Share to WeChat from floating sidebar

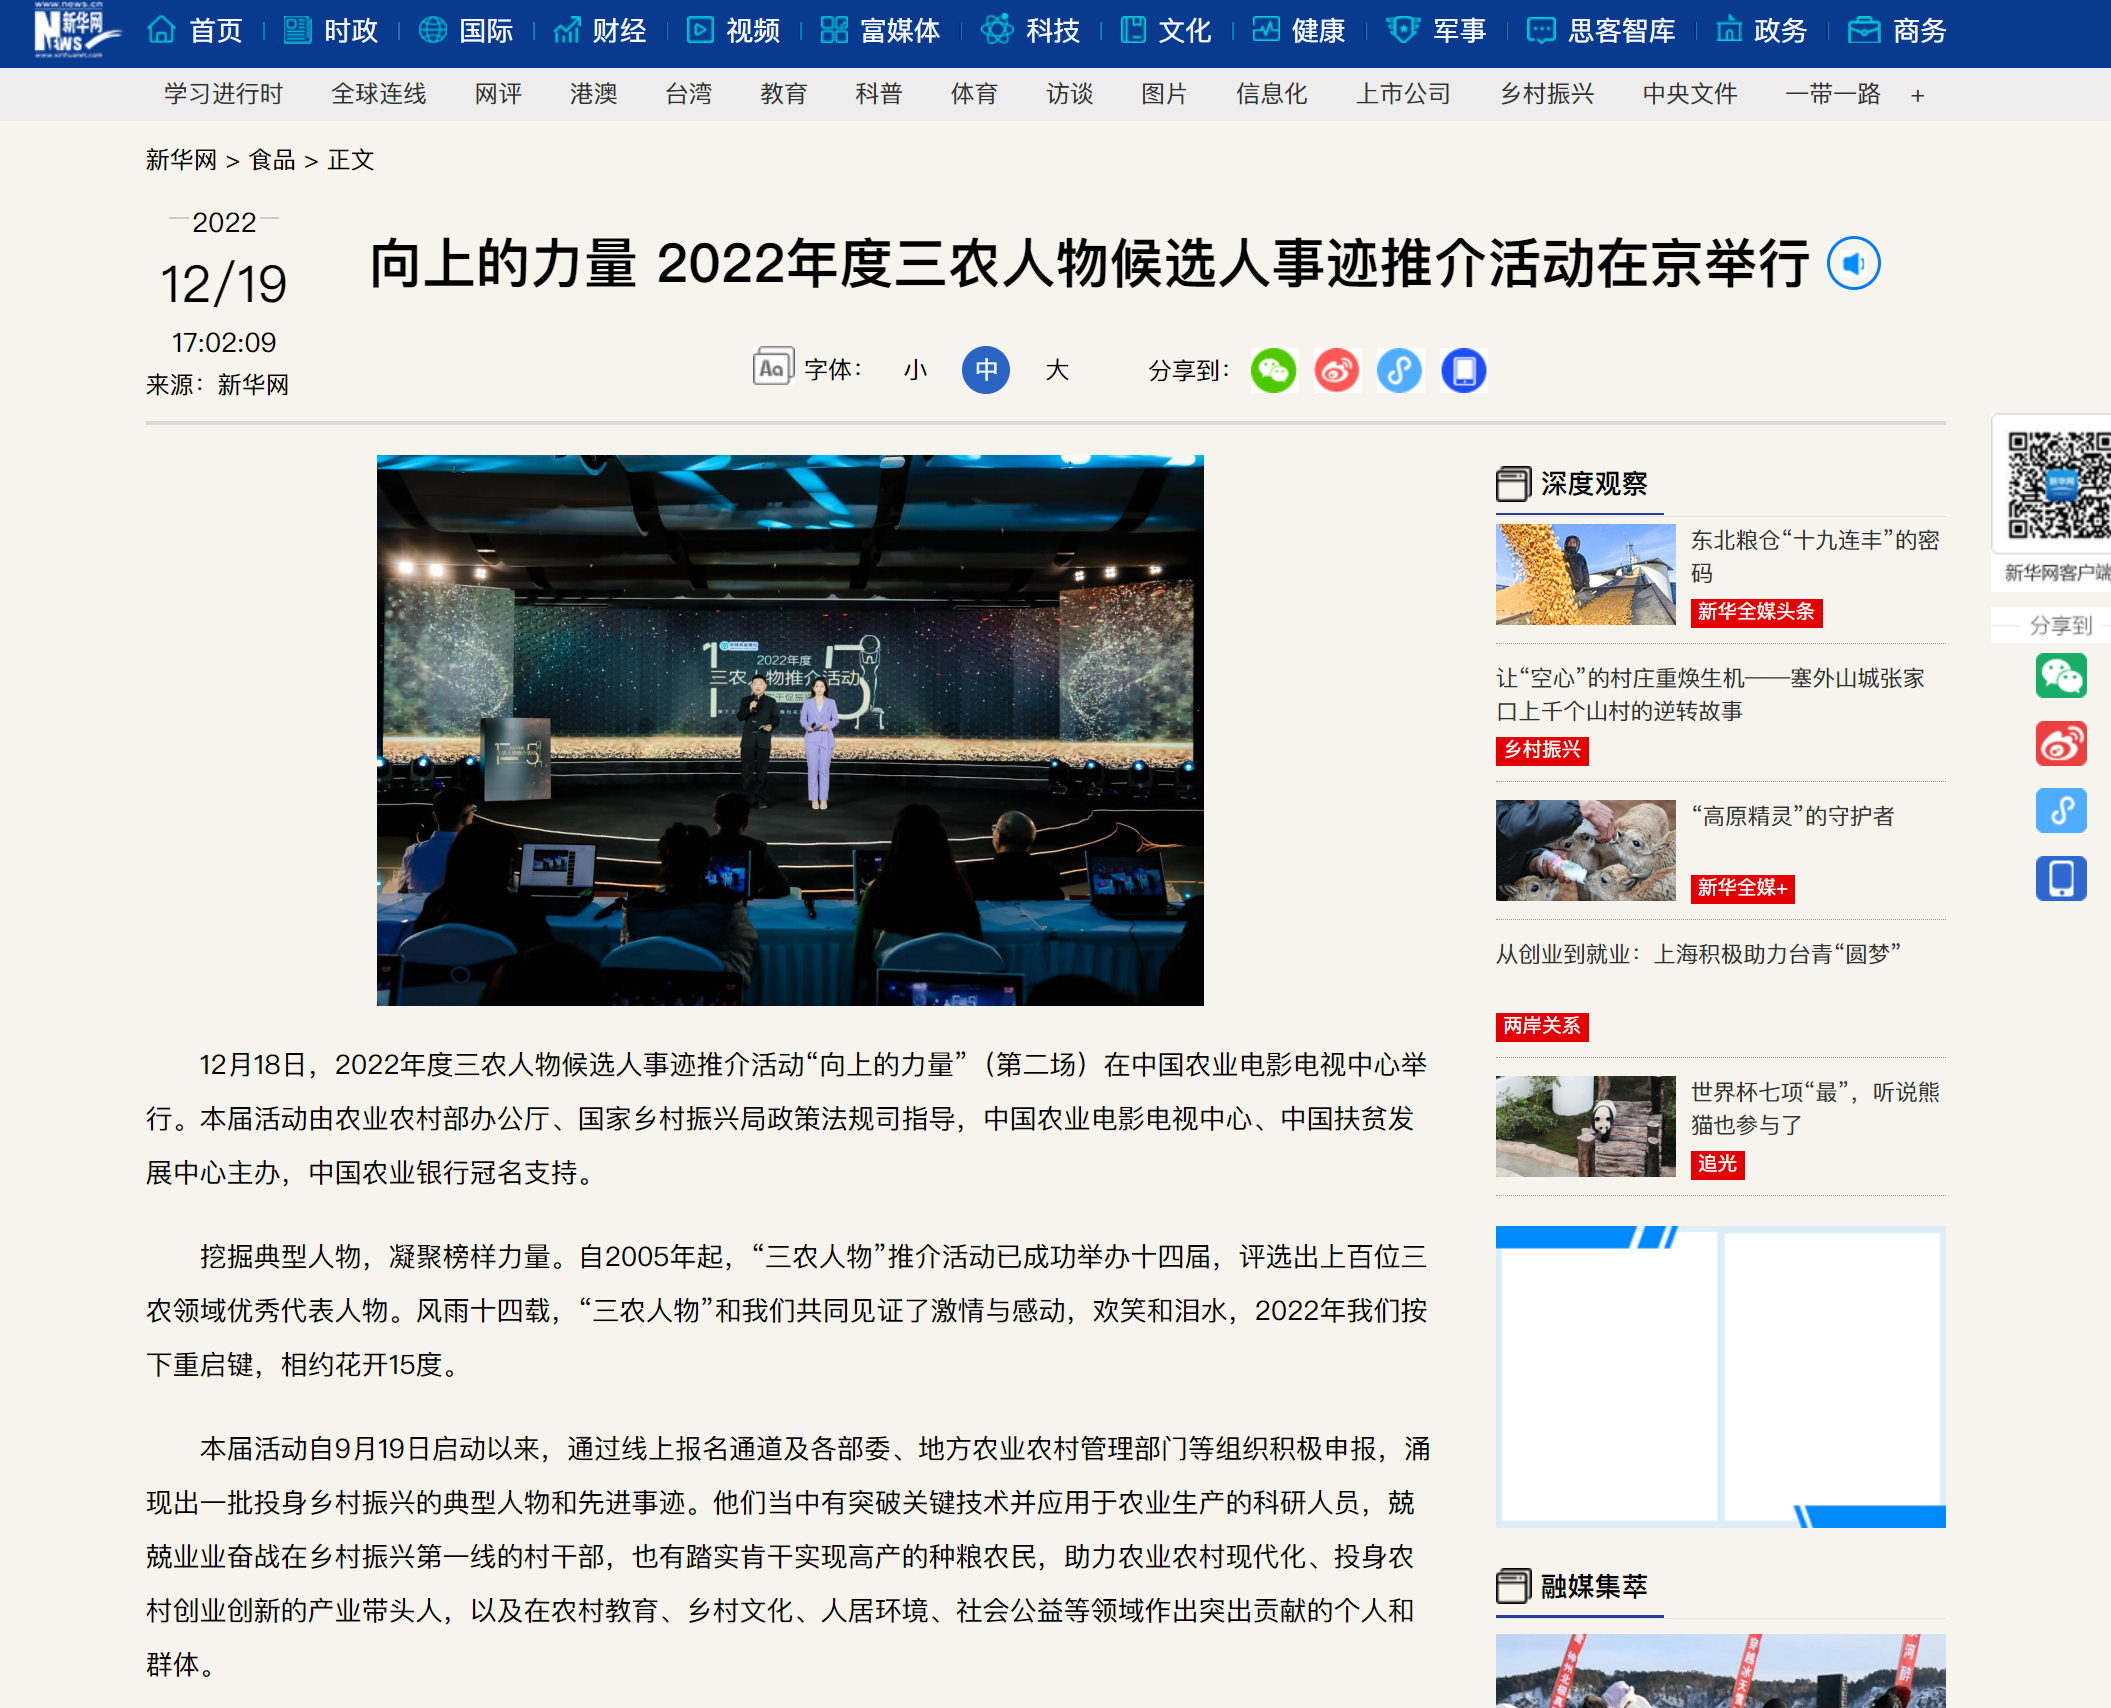pyautogui.click(x=2060, y=676)
